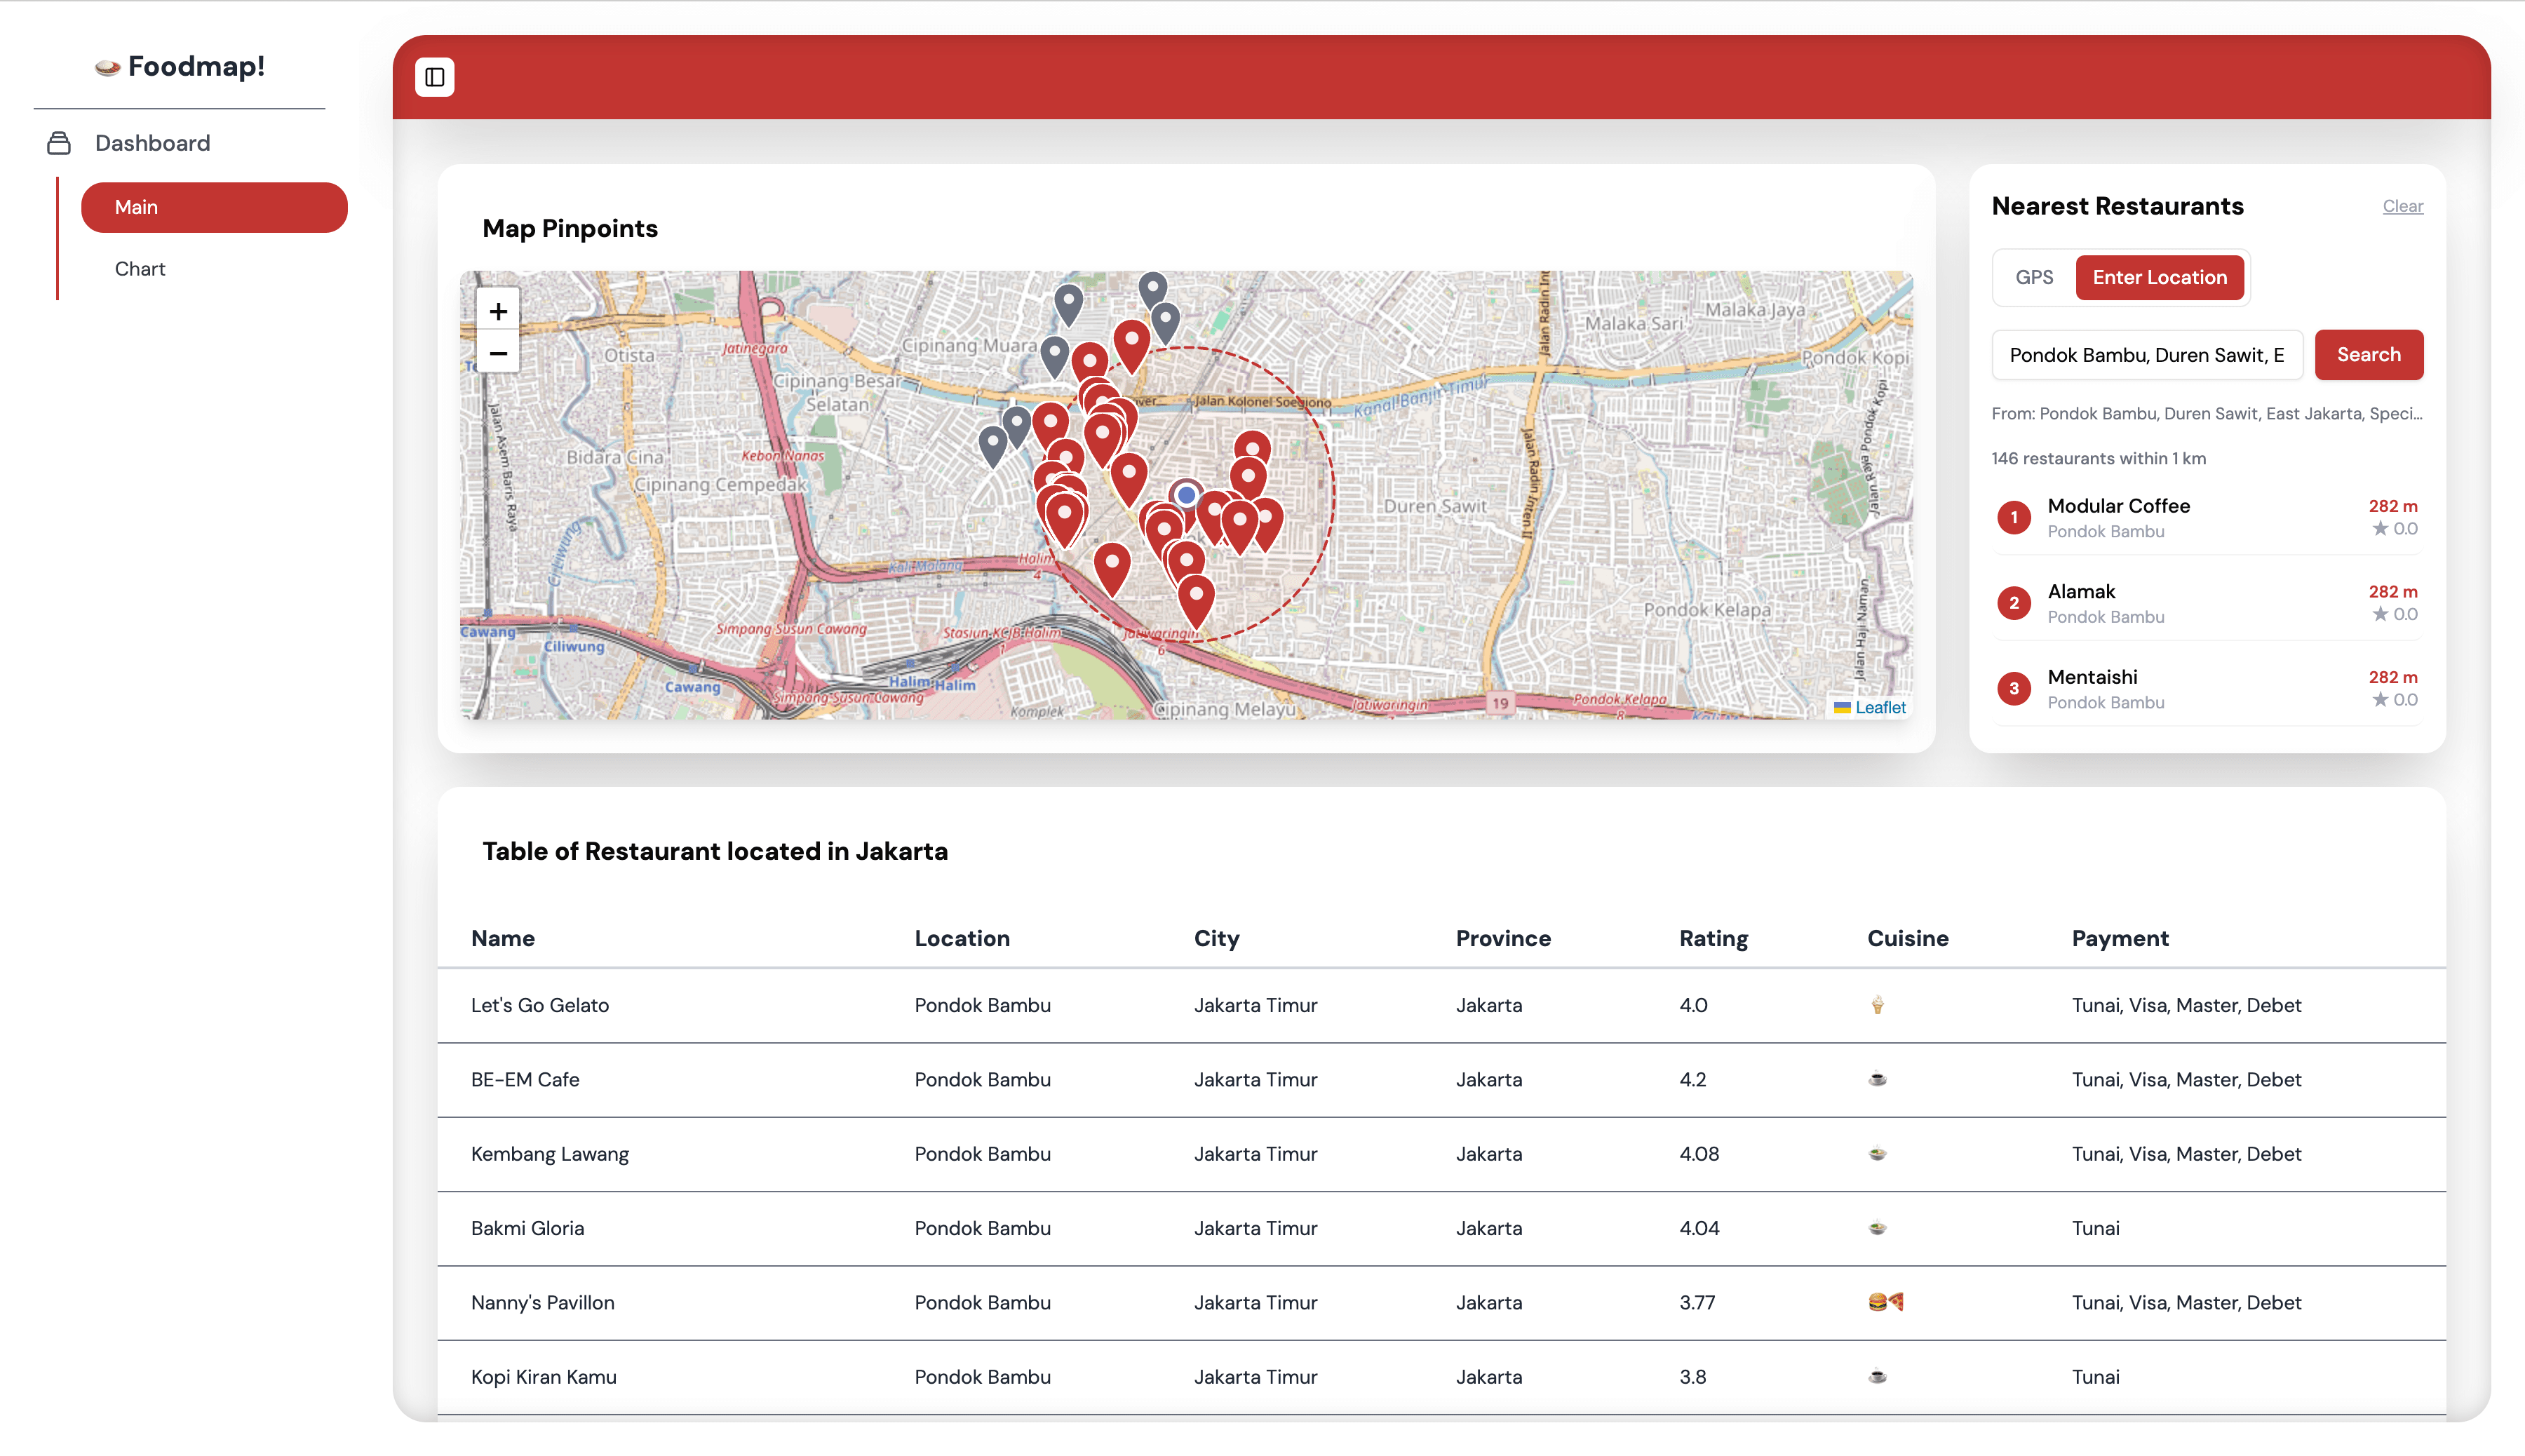The image size is (2525, 1456).
Task: Click the Name column header
Action: point(503,938)
